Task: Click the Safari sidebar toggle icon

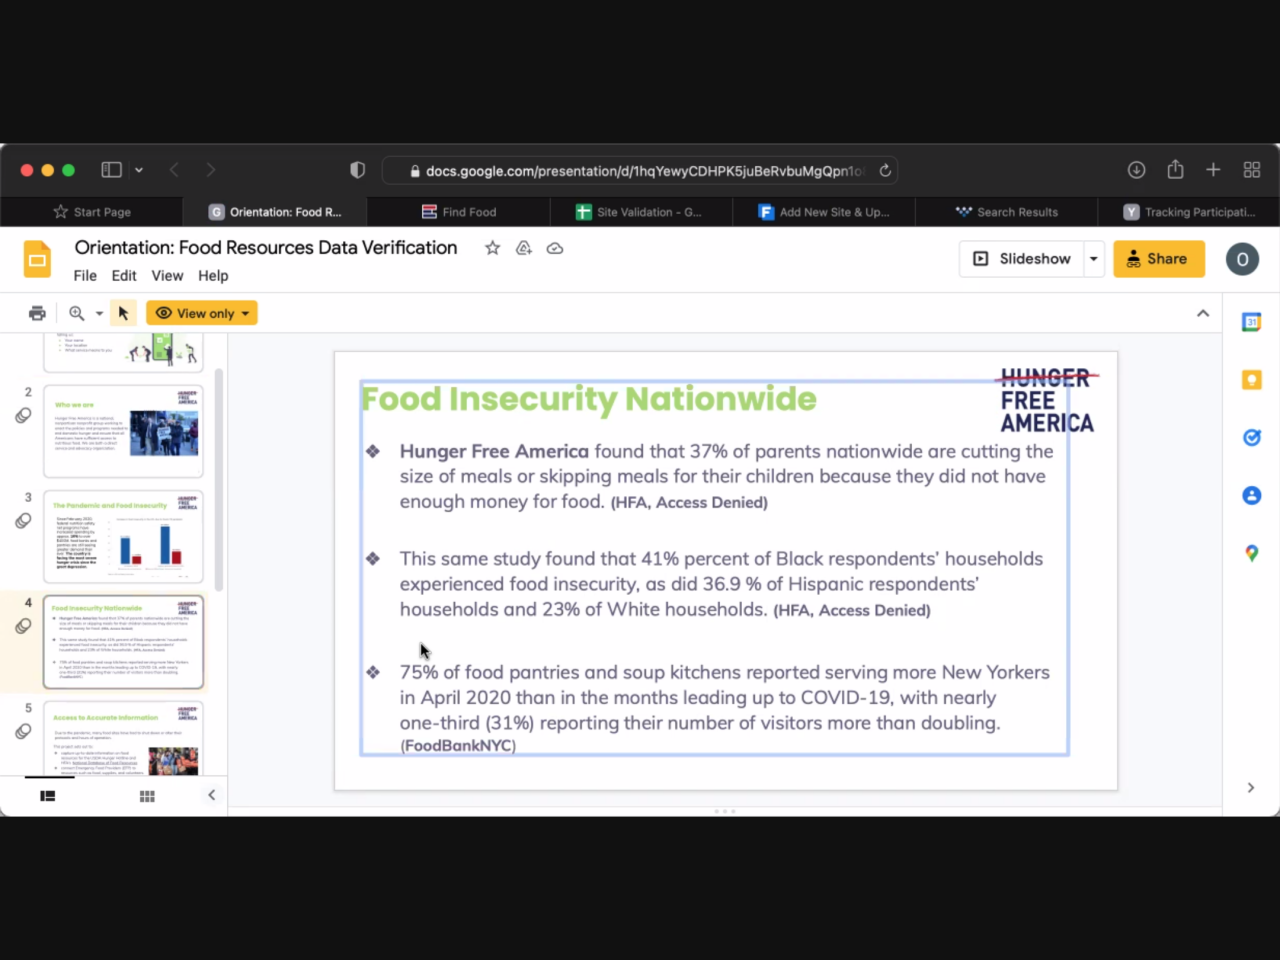Action: click(111, 170)
